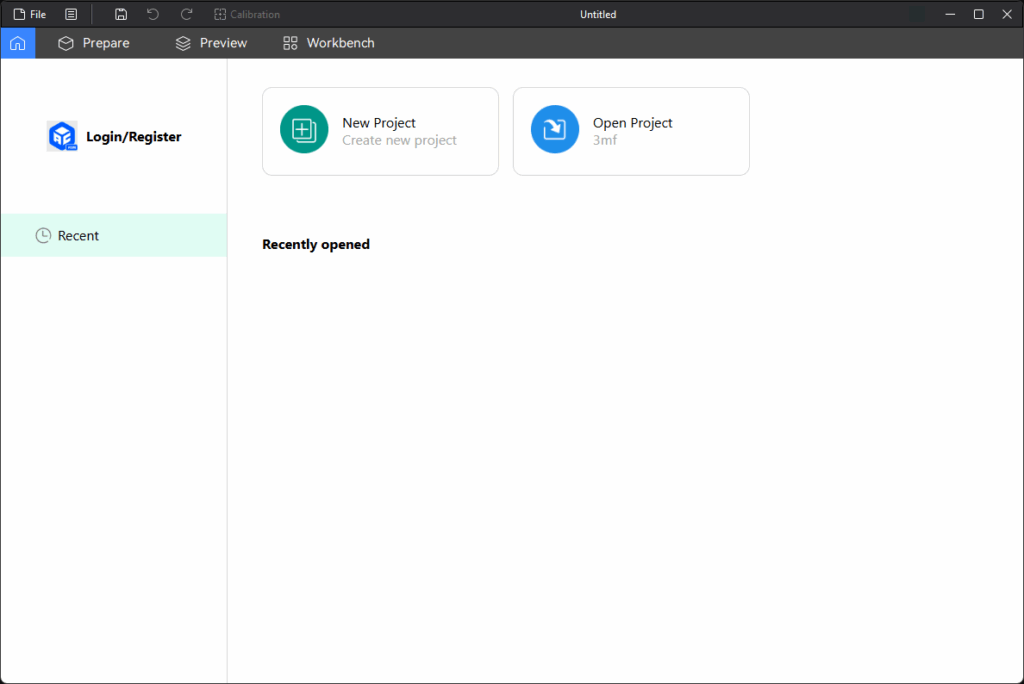Click the save floppy disk icon

pos(121,14)
